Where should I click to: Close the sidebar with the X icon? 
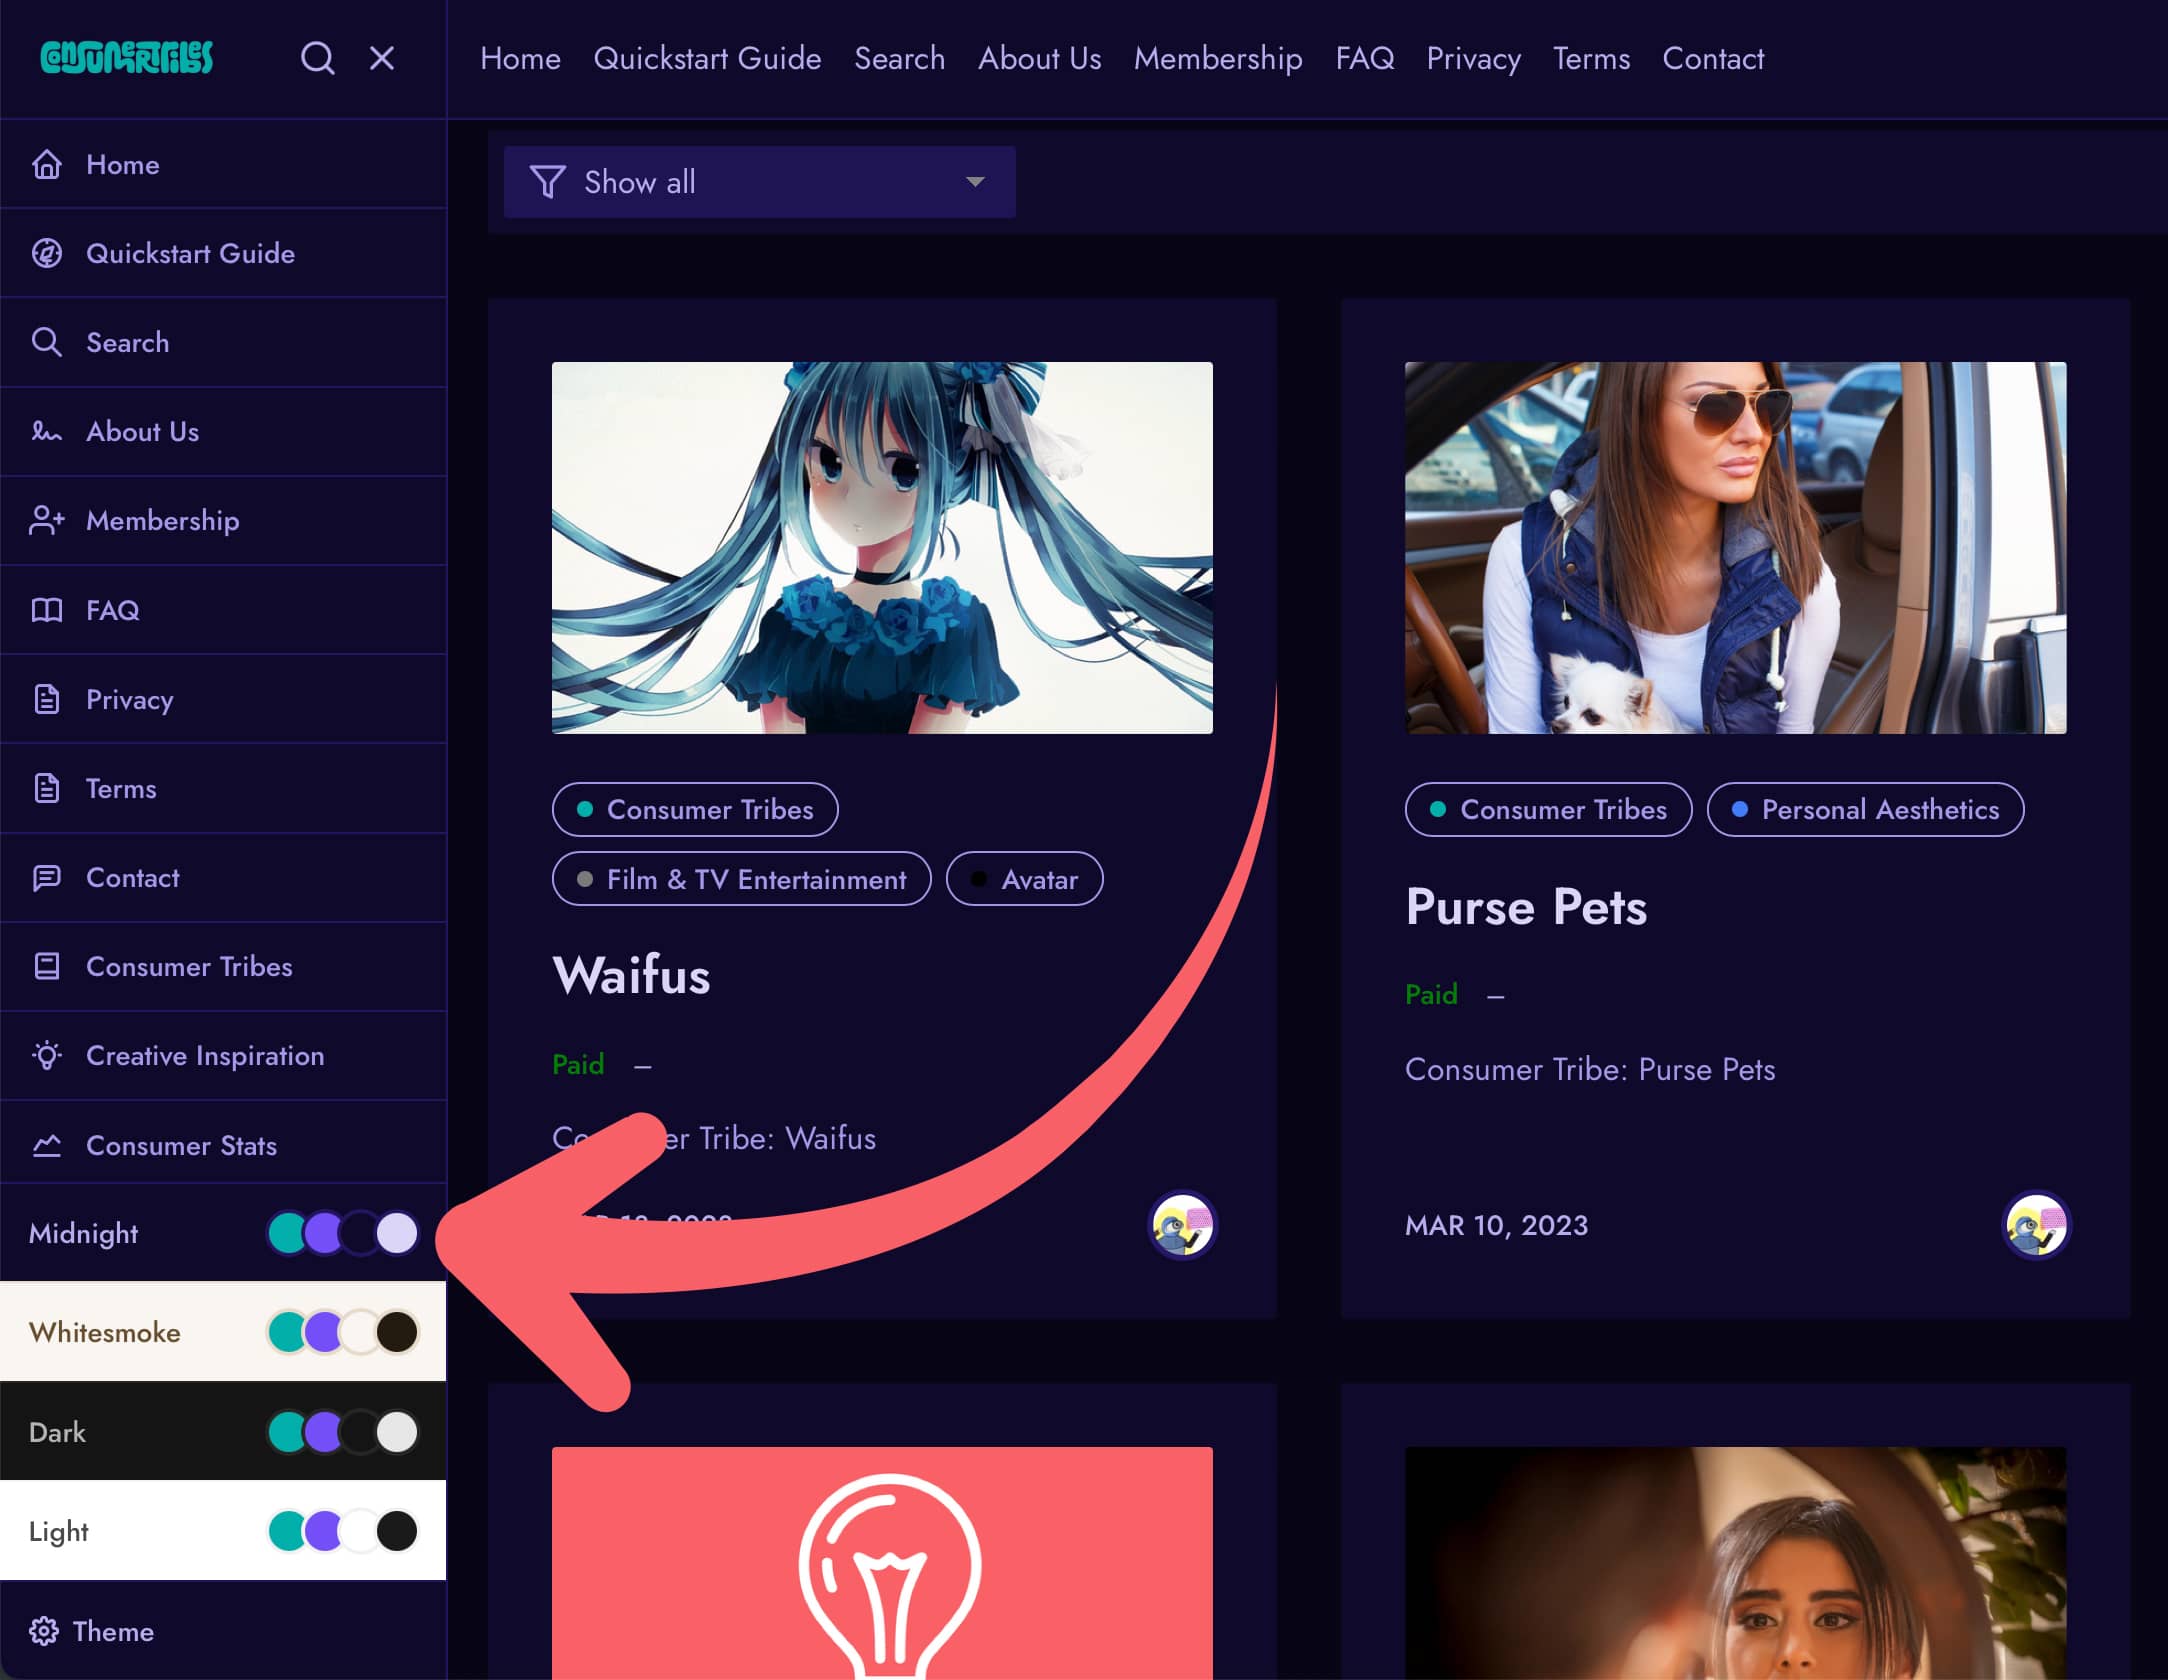click(382, 58)
